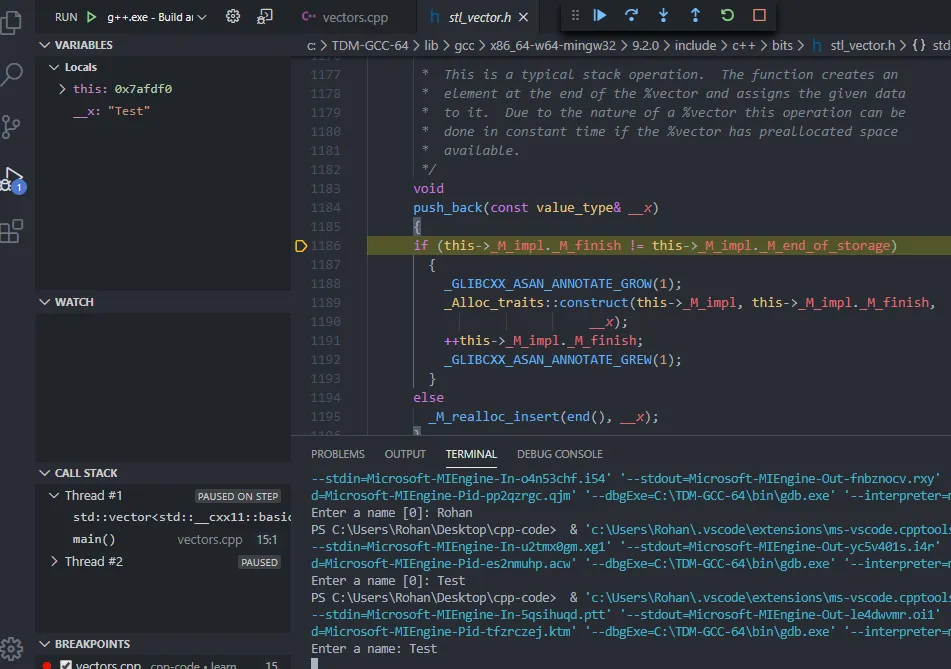Viewport: 951px width, 669px height.
Task: Click the Step Out arrow icon
Action: tap(695, 15)
